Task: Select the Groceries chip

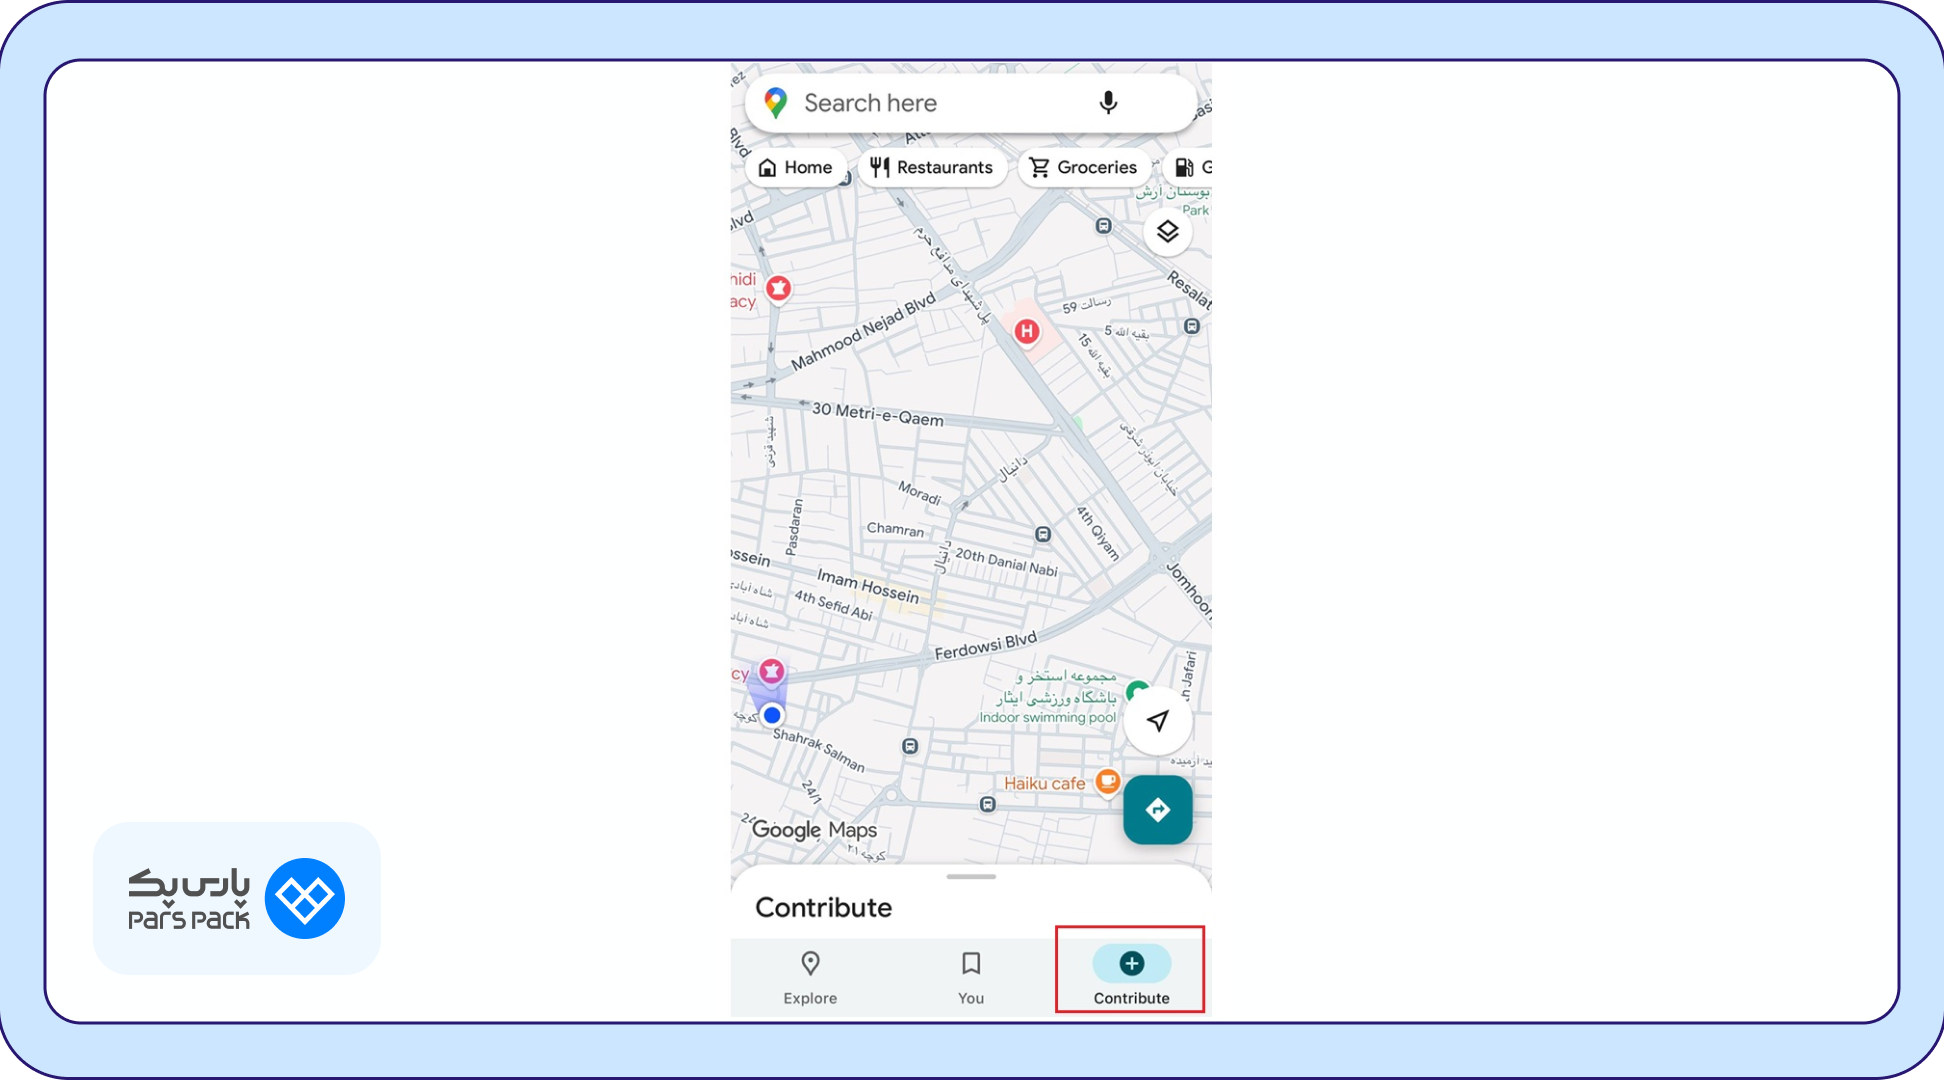Action: point(1084,167)
